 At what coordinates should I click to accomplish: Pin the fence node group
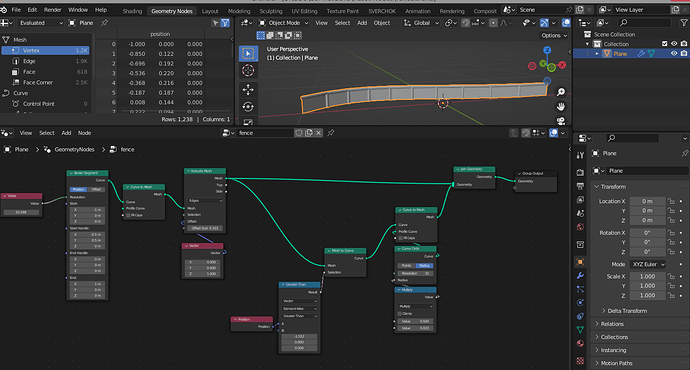331,132
